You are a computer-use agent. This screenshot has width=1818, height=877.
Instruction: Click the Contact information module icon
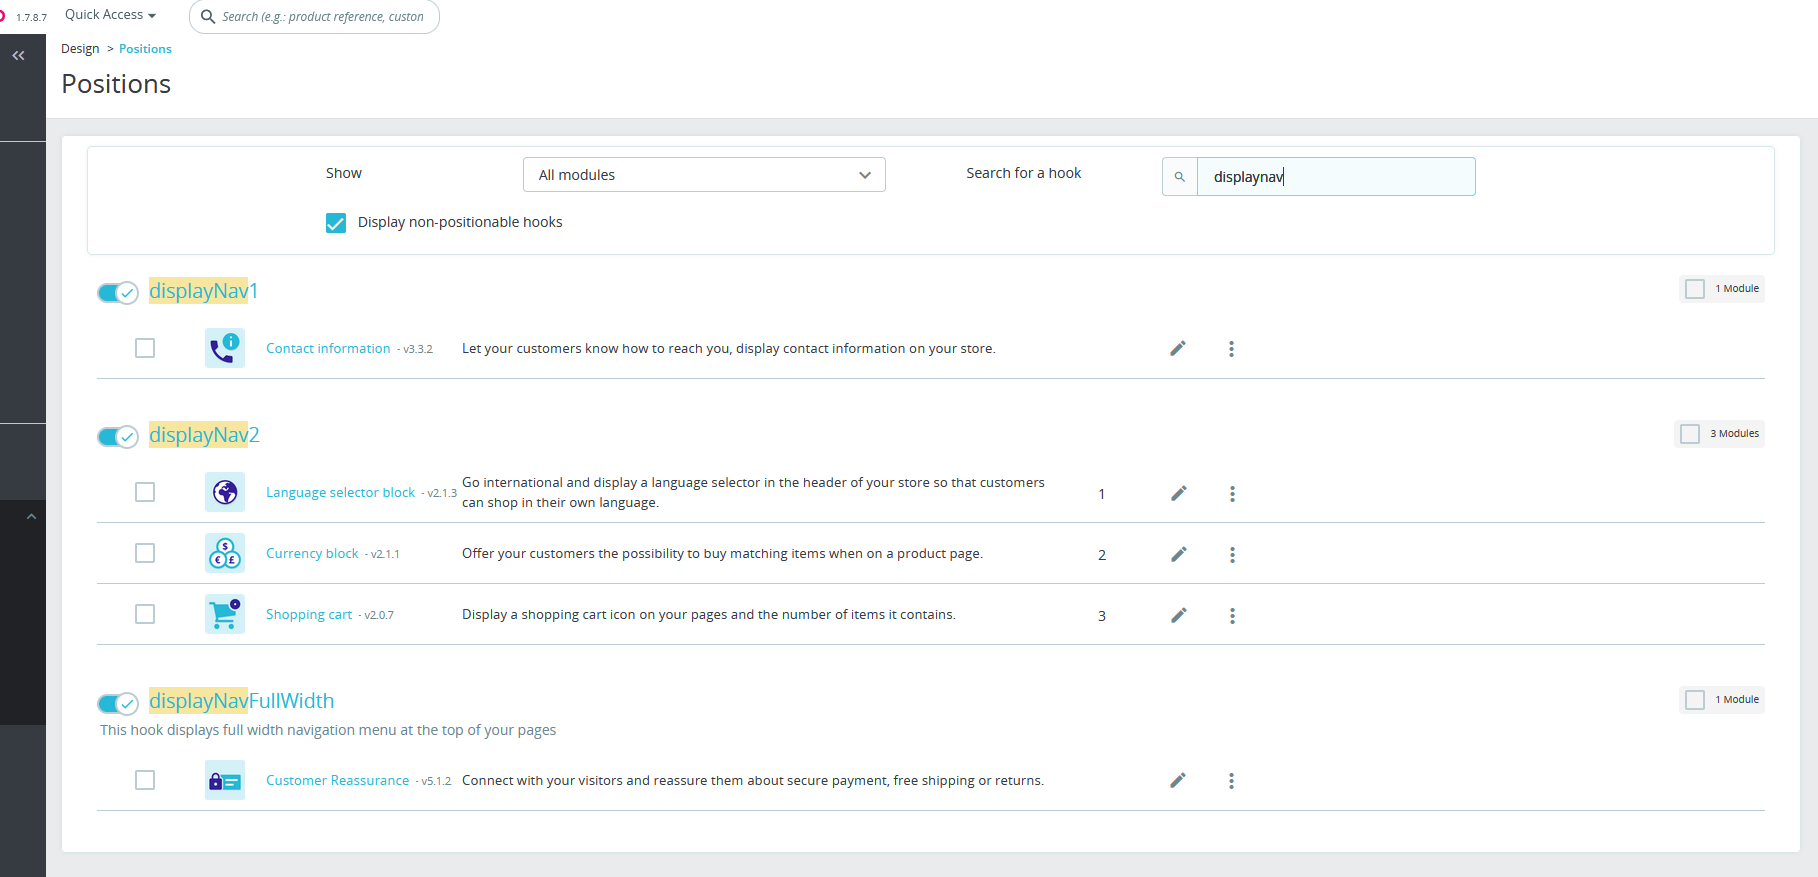coord(225,349)
